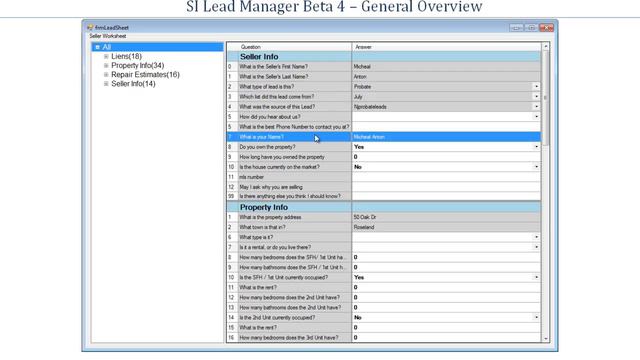Click the Question column header
Viewport: 640px width, 360px height.
click(294, 47)
